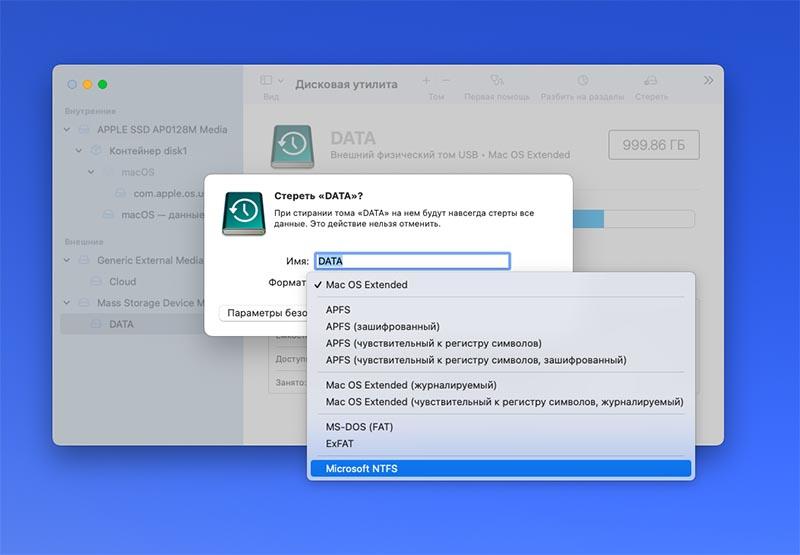800x555 pixels.
Task: Select the Cloud volume in sidebar
Action: tap(122, 282)
